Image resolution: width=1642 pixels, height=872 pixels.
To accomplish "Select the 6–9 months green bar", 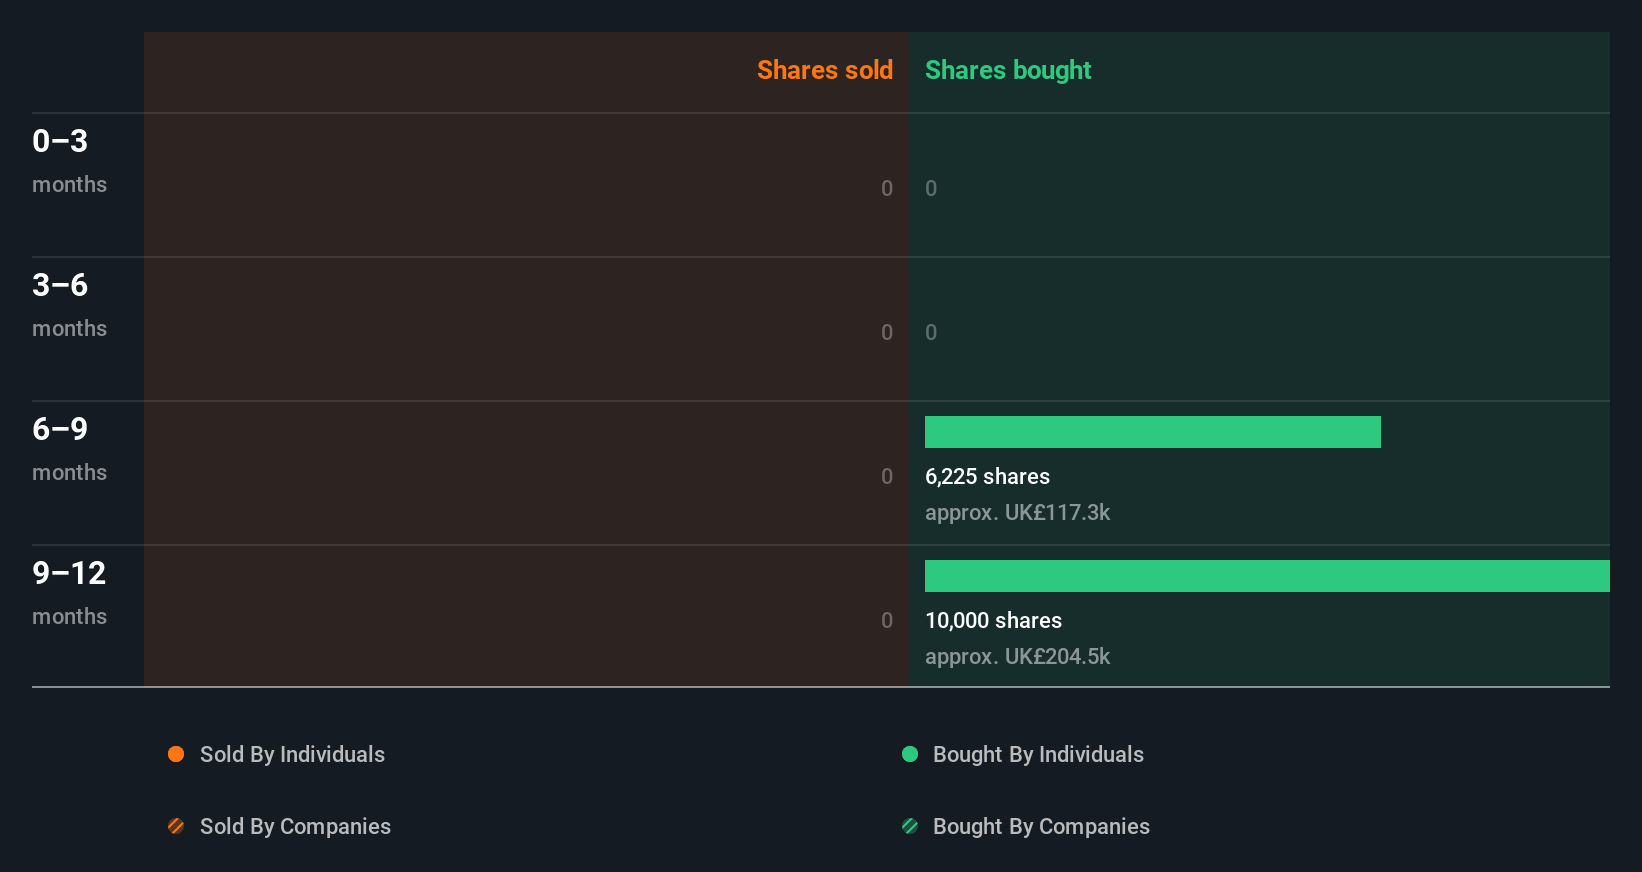I will 1152,432.
